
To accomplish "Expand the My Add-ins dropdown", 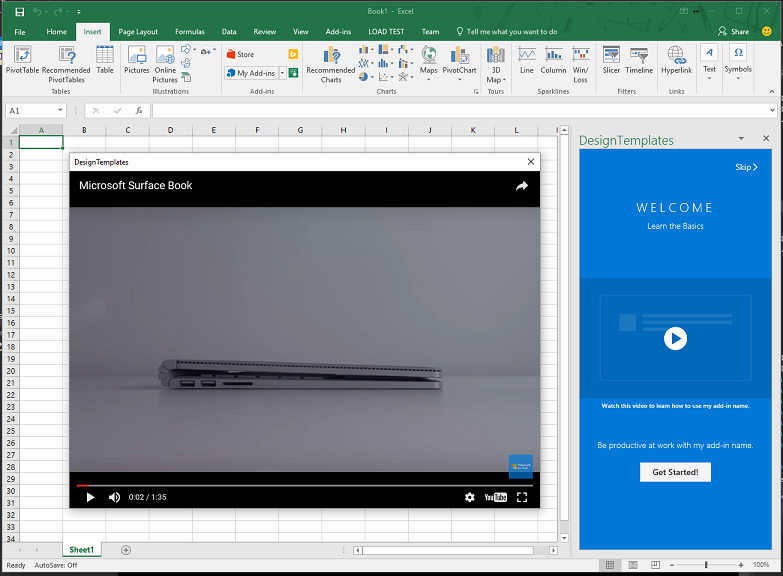I will click(x=282, y=73).
